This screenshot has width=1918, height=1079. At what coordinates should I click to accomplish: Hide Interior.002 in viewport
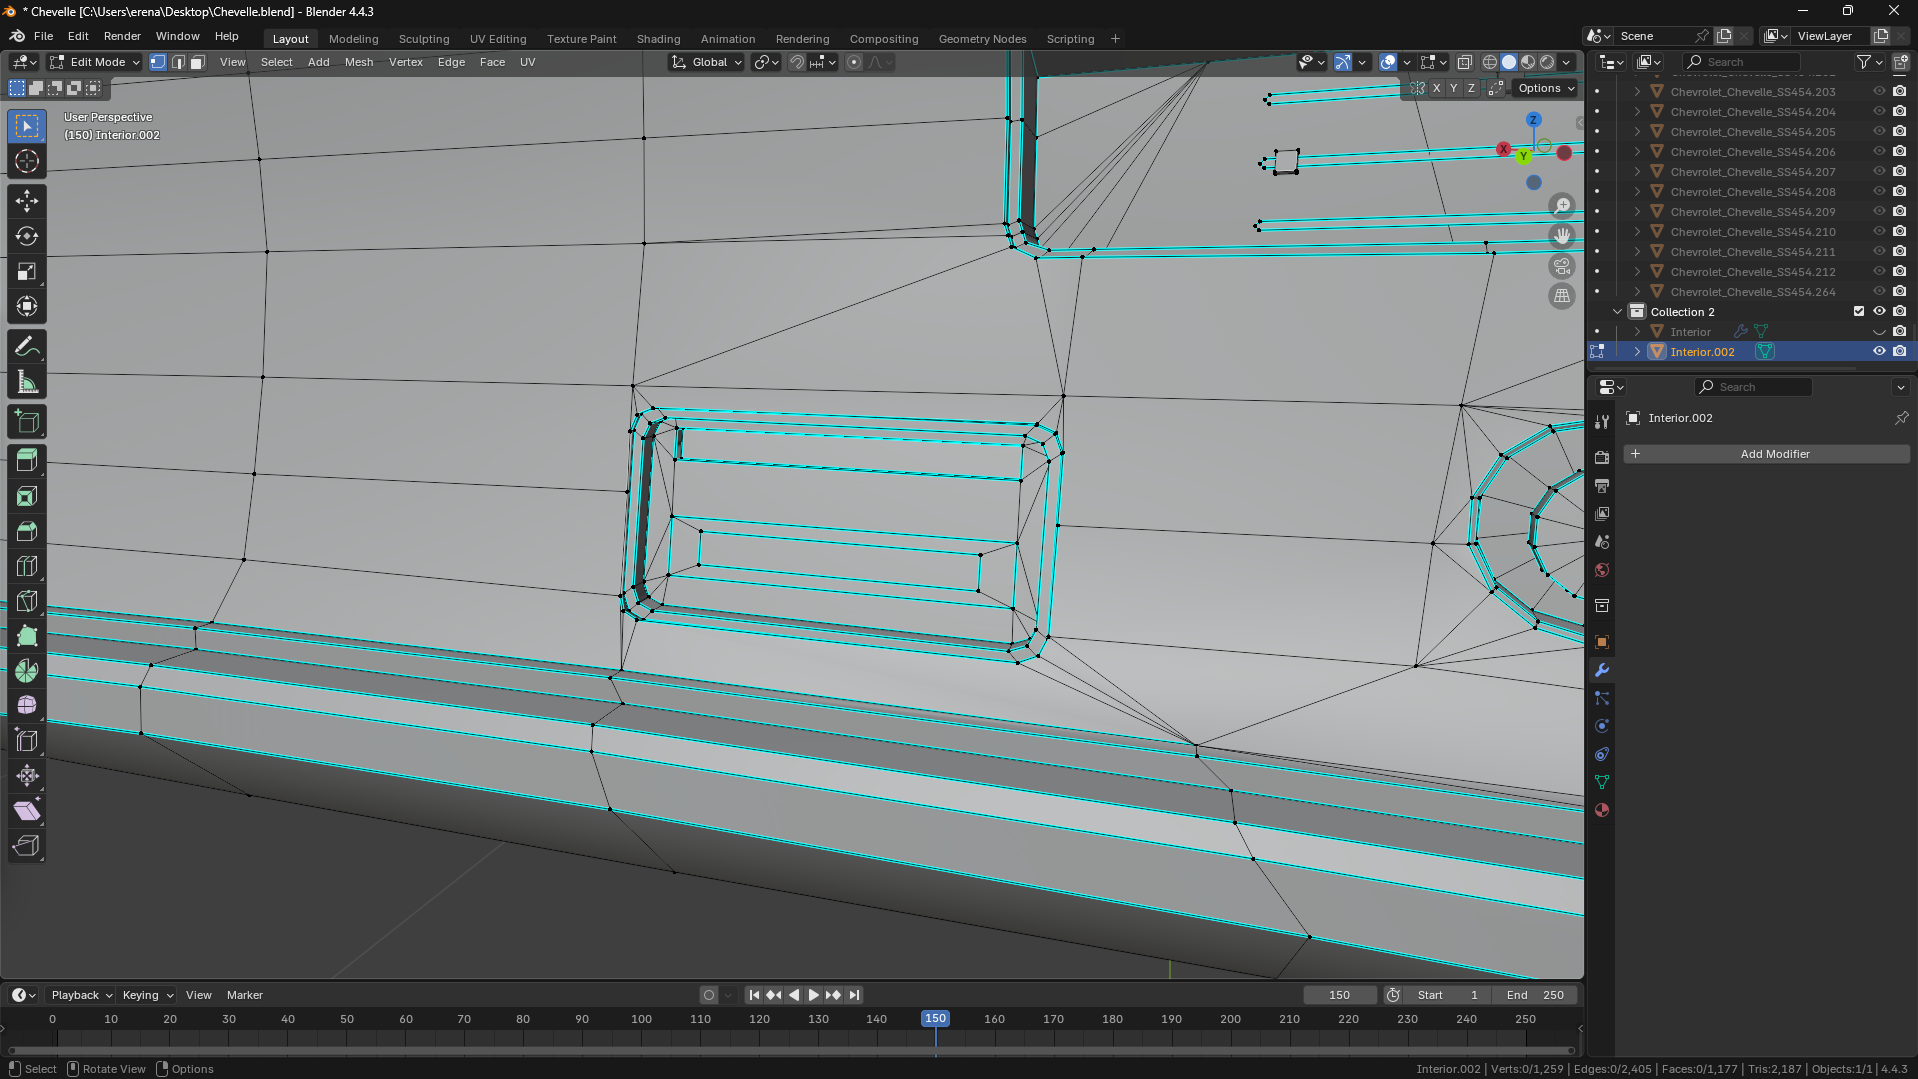[1879, 351]
